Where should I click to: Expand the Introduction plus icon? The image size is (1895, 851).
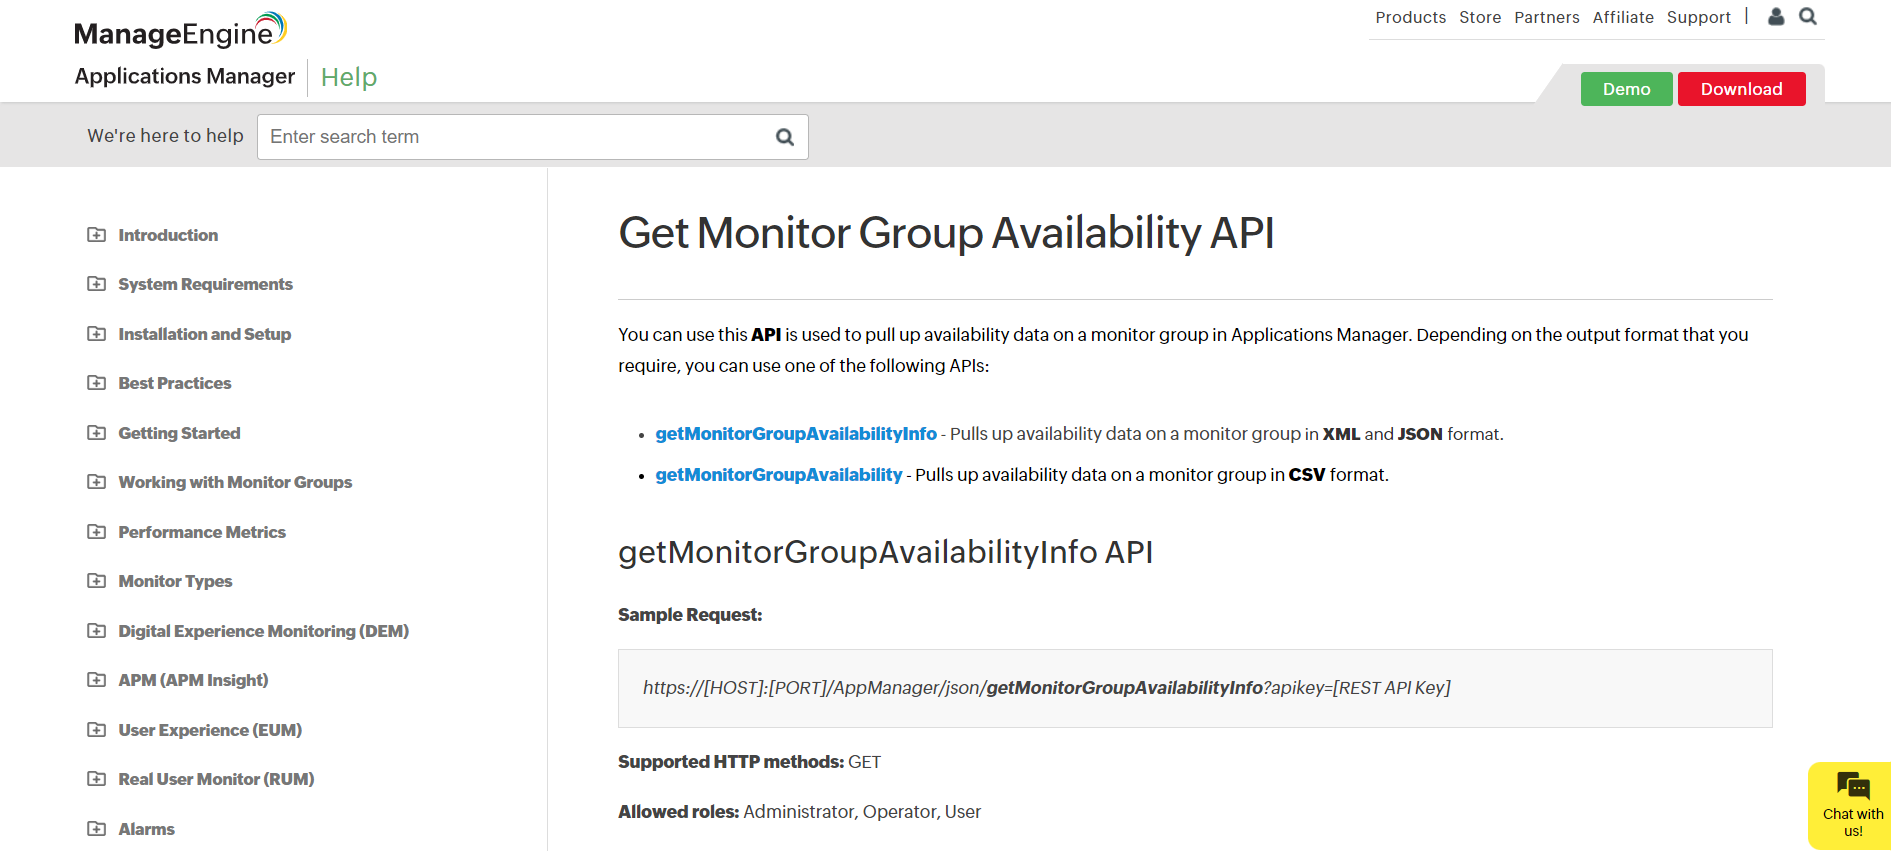coord(96,235)
